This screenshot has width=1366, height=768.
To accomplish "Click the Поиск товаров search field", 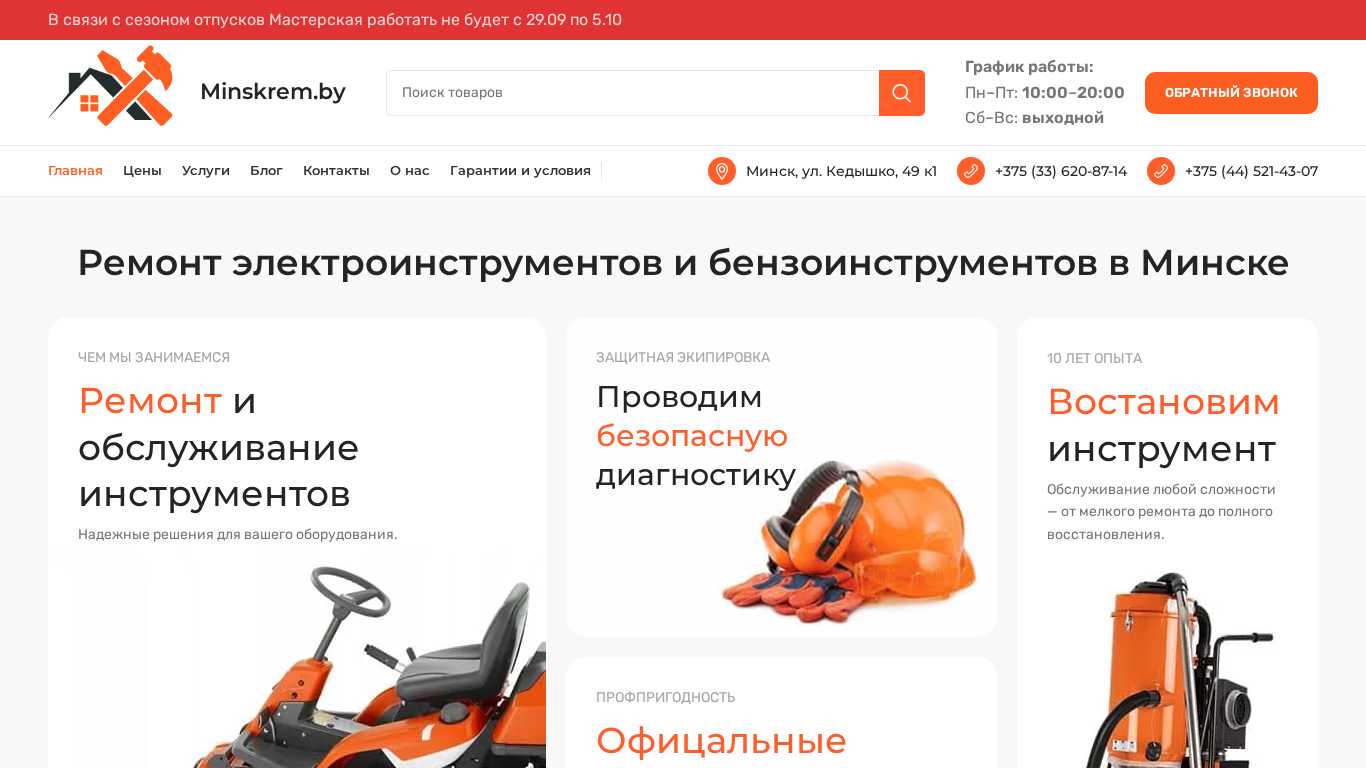I will pyautogui.click(x=632, y=93).
